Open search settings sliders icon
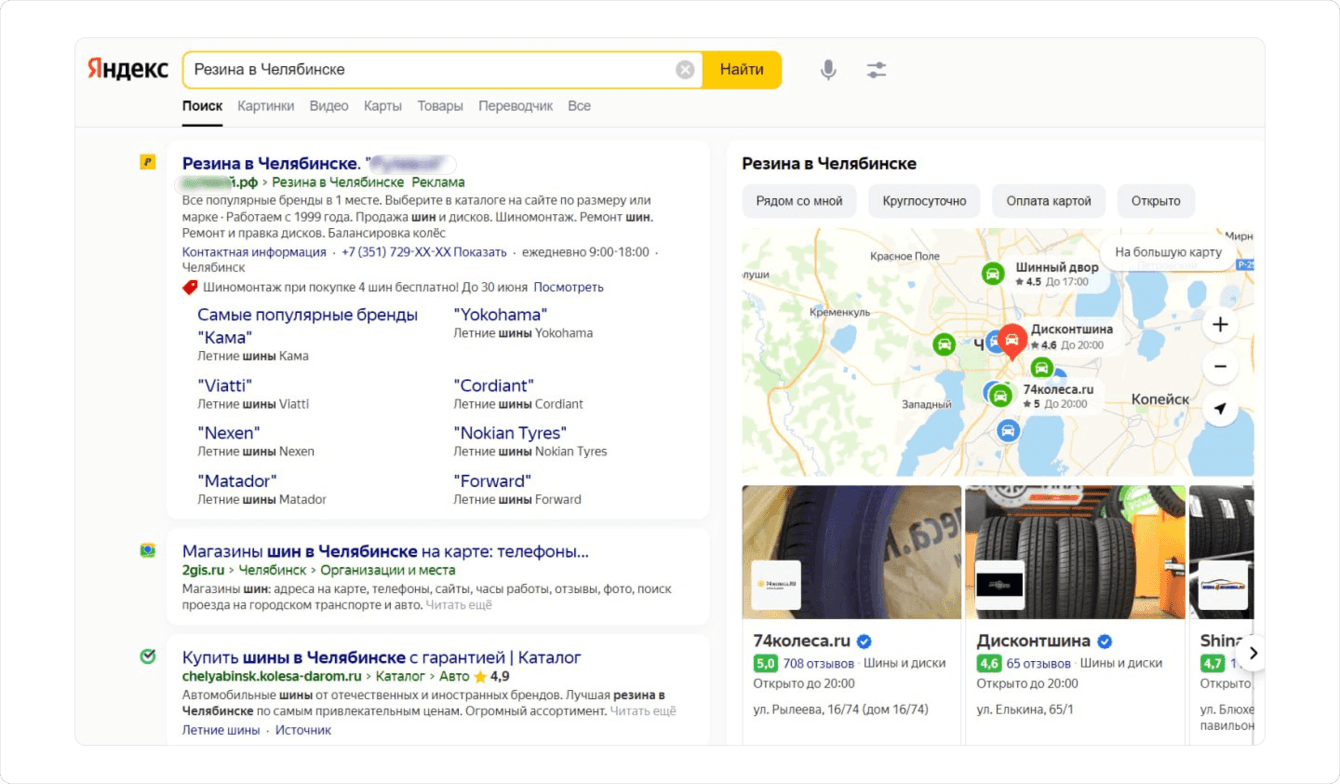This screenshot has width=1340, height=784. tap(876, 70)
